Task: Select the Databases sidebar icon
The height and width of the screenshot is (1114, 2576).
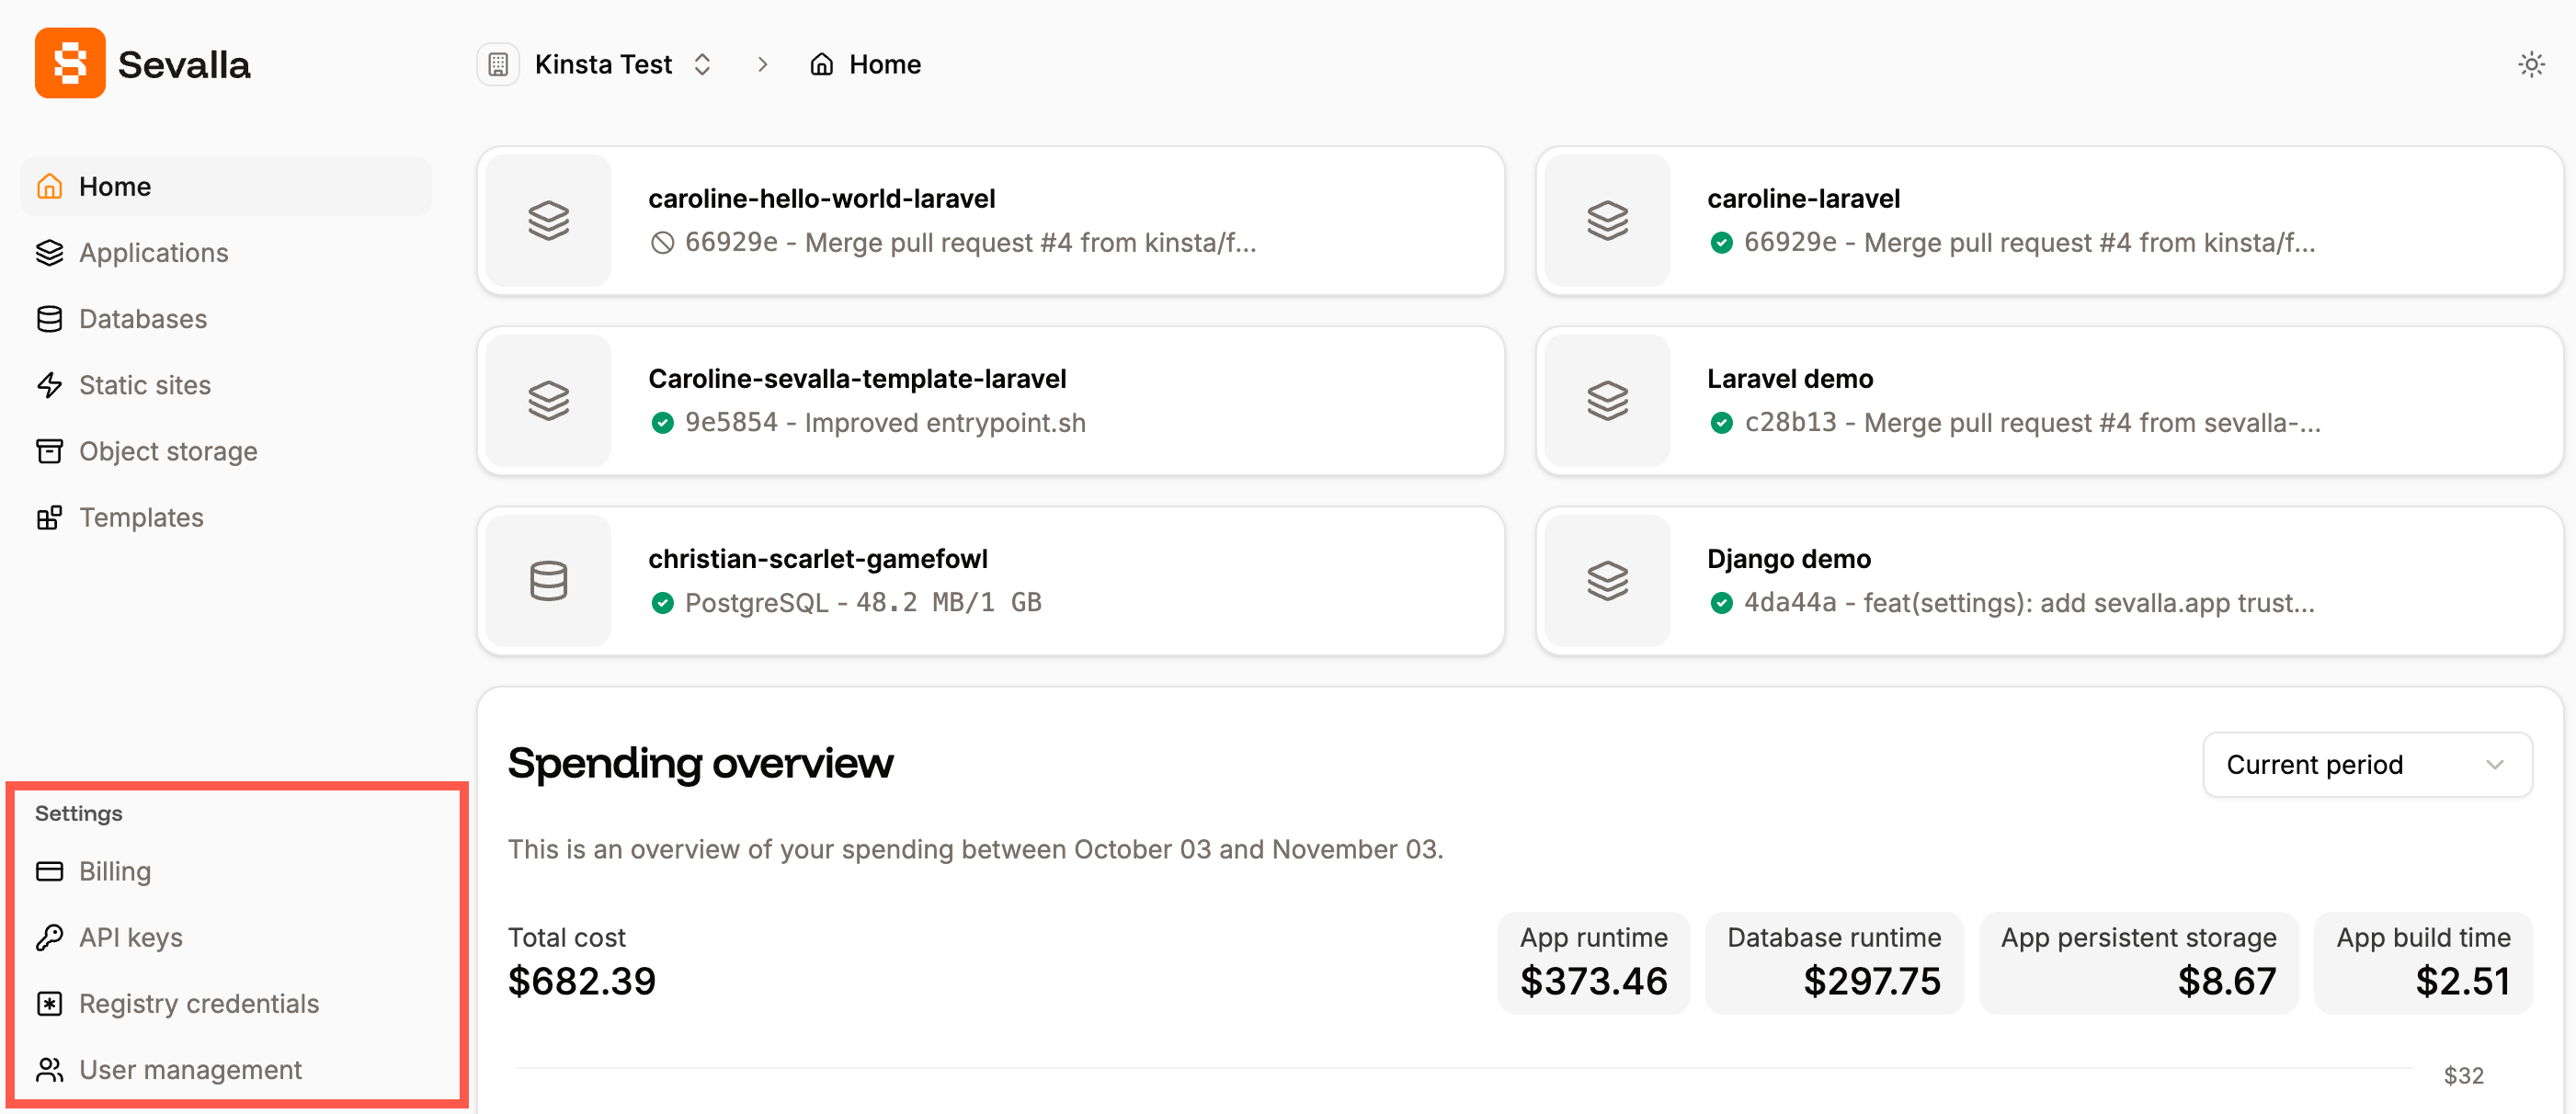Action: (50, 318)
